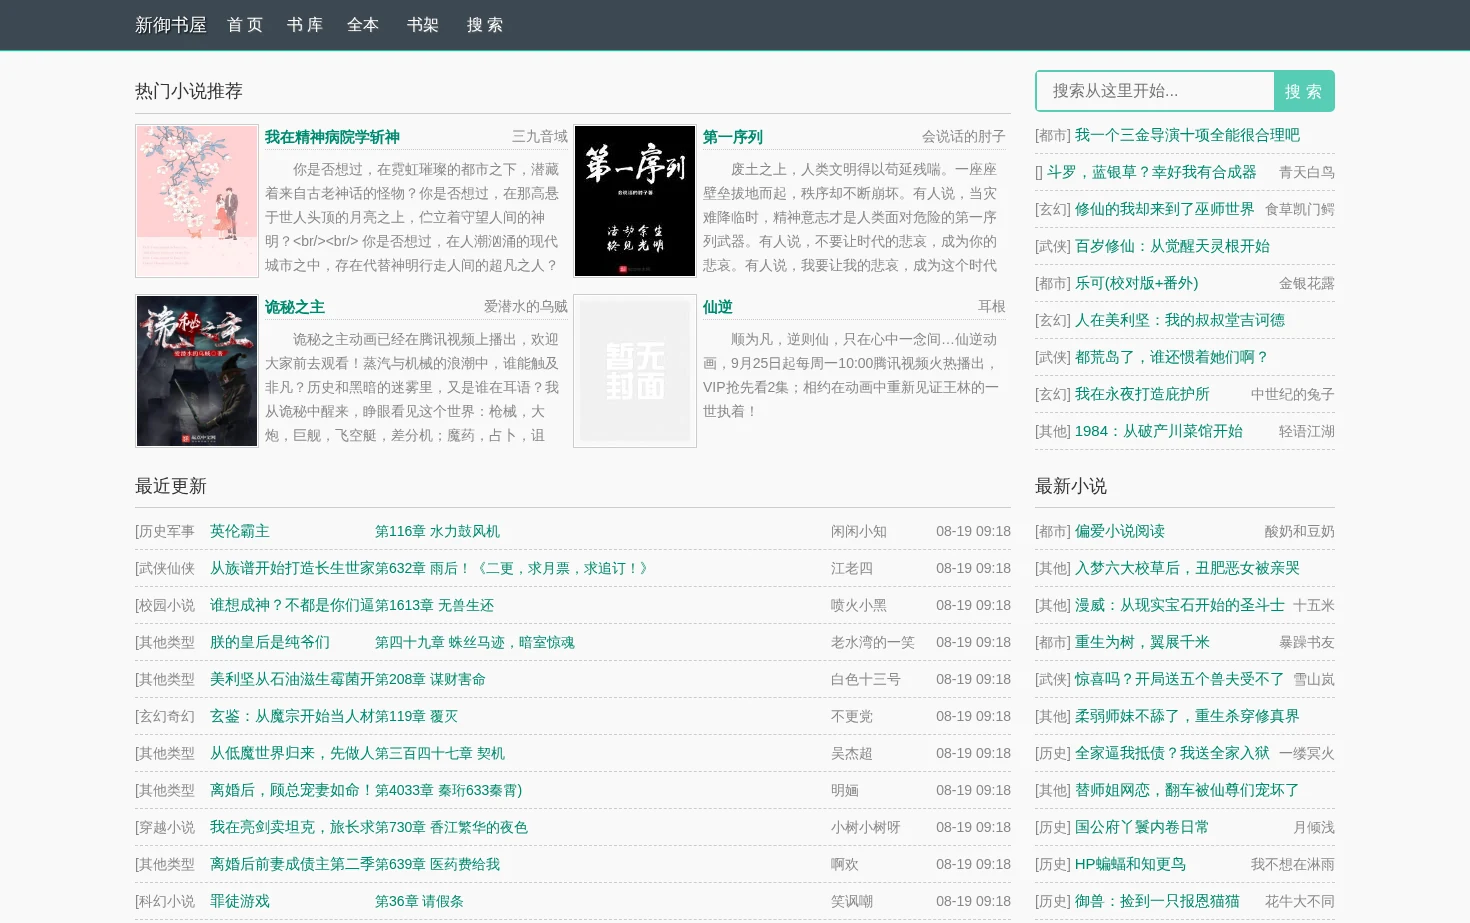1470x923 pixels.
Task: Click the green 搜索 button
Action: tap(1304, 91)
